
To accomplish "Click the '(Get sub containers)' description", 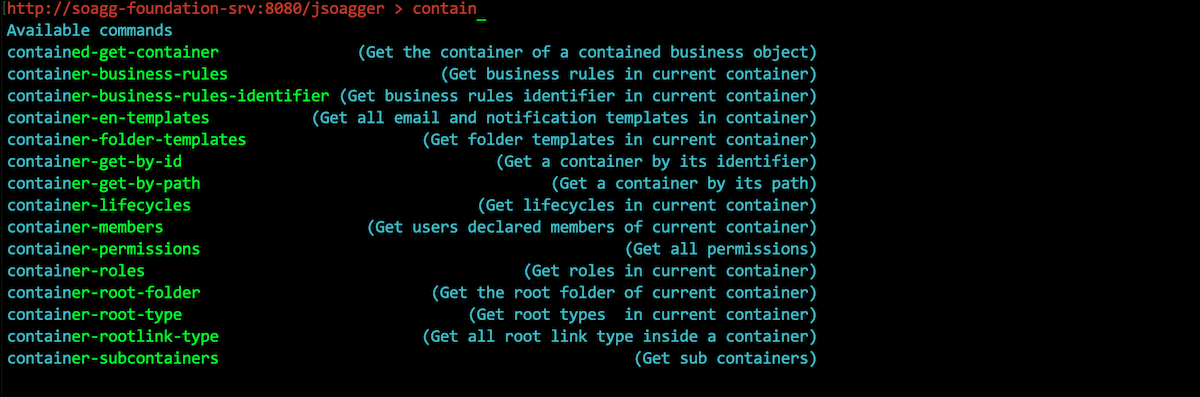I will tap(726, 358).
